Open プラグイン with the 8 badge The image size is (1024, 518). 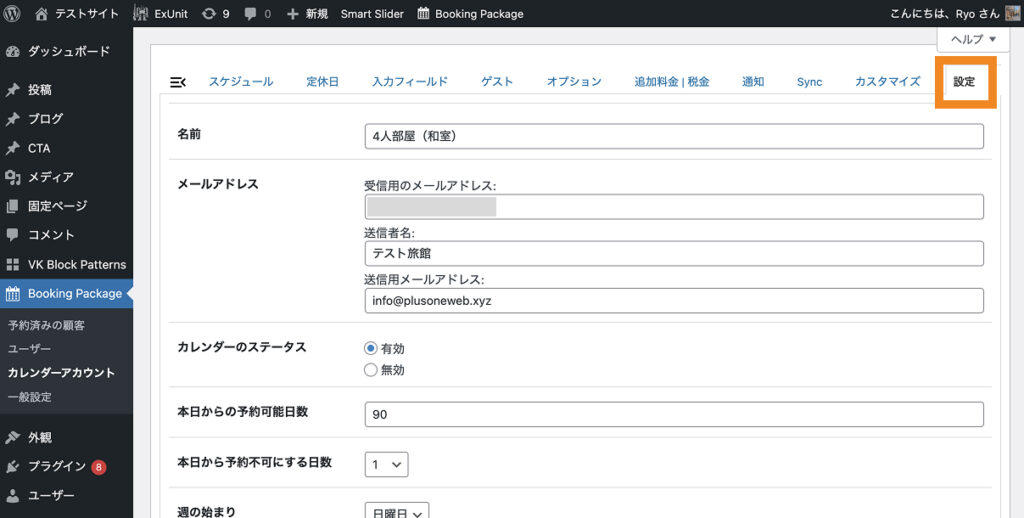tap(57, 466)
